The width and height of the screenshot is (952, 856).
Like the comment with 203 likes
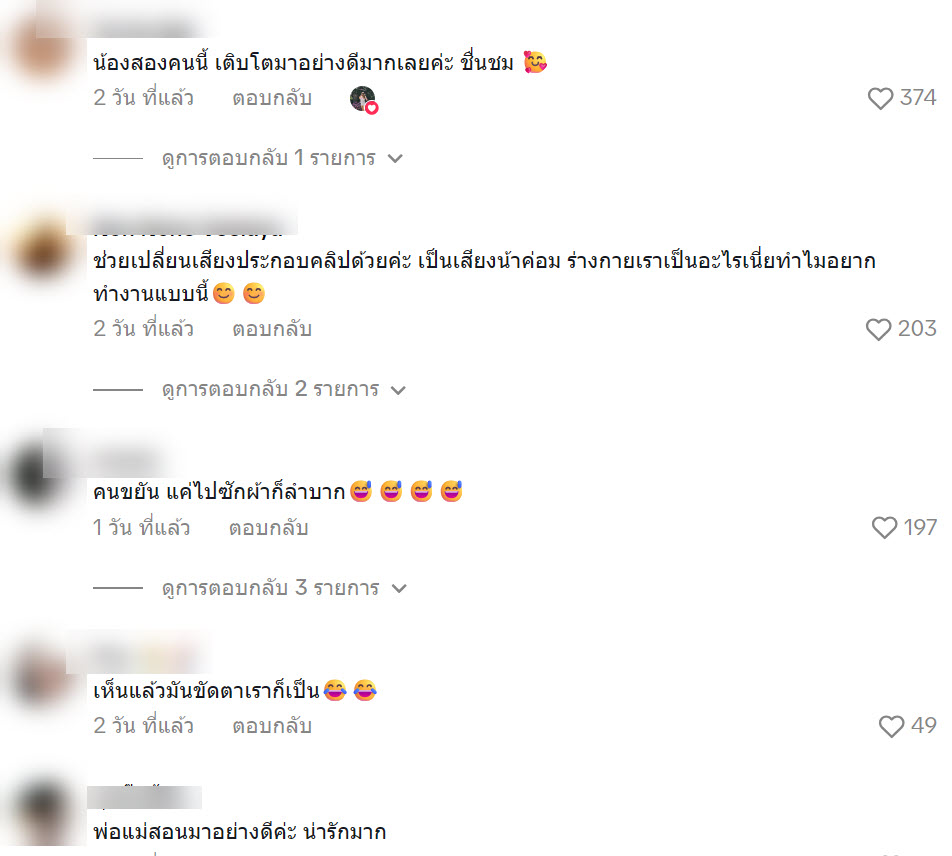click(878, 329)
